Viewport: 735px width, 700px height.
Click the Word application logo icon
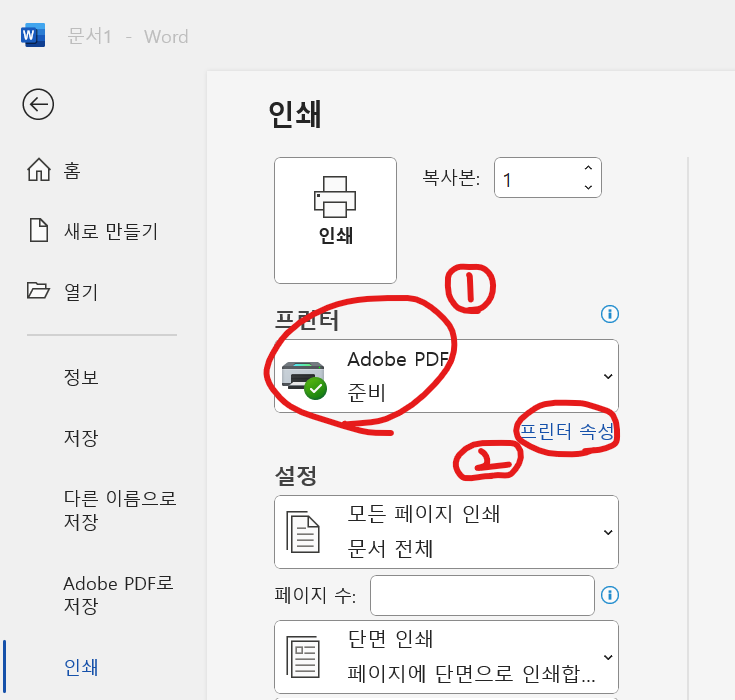tap(33, 35)
